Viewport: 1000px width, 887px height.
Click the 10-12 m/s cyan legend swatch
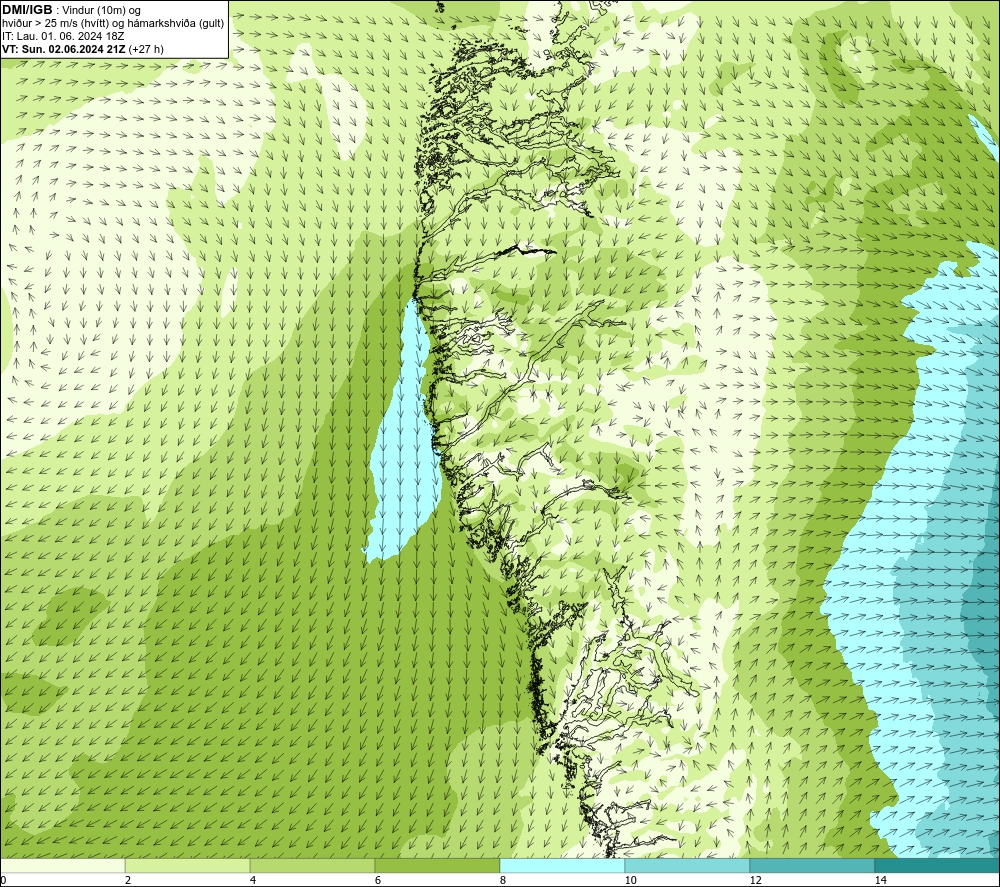(688, 865)
